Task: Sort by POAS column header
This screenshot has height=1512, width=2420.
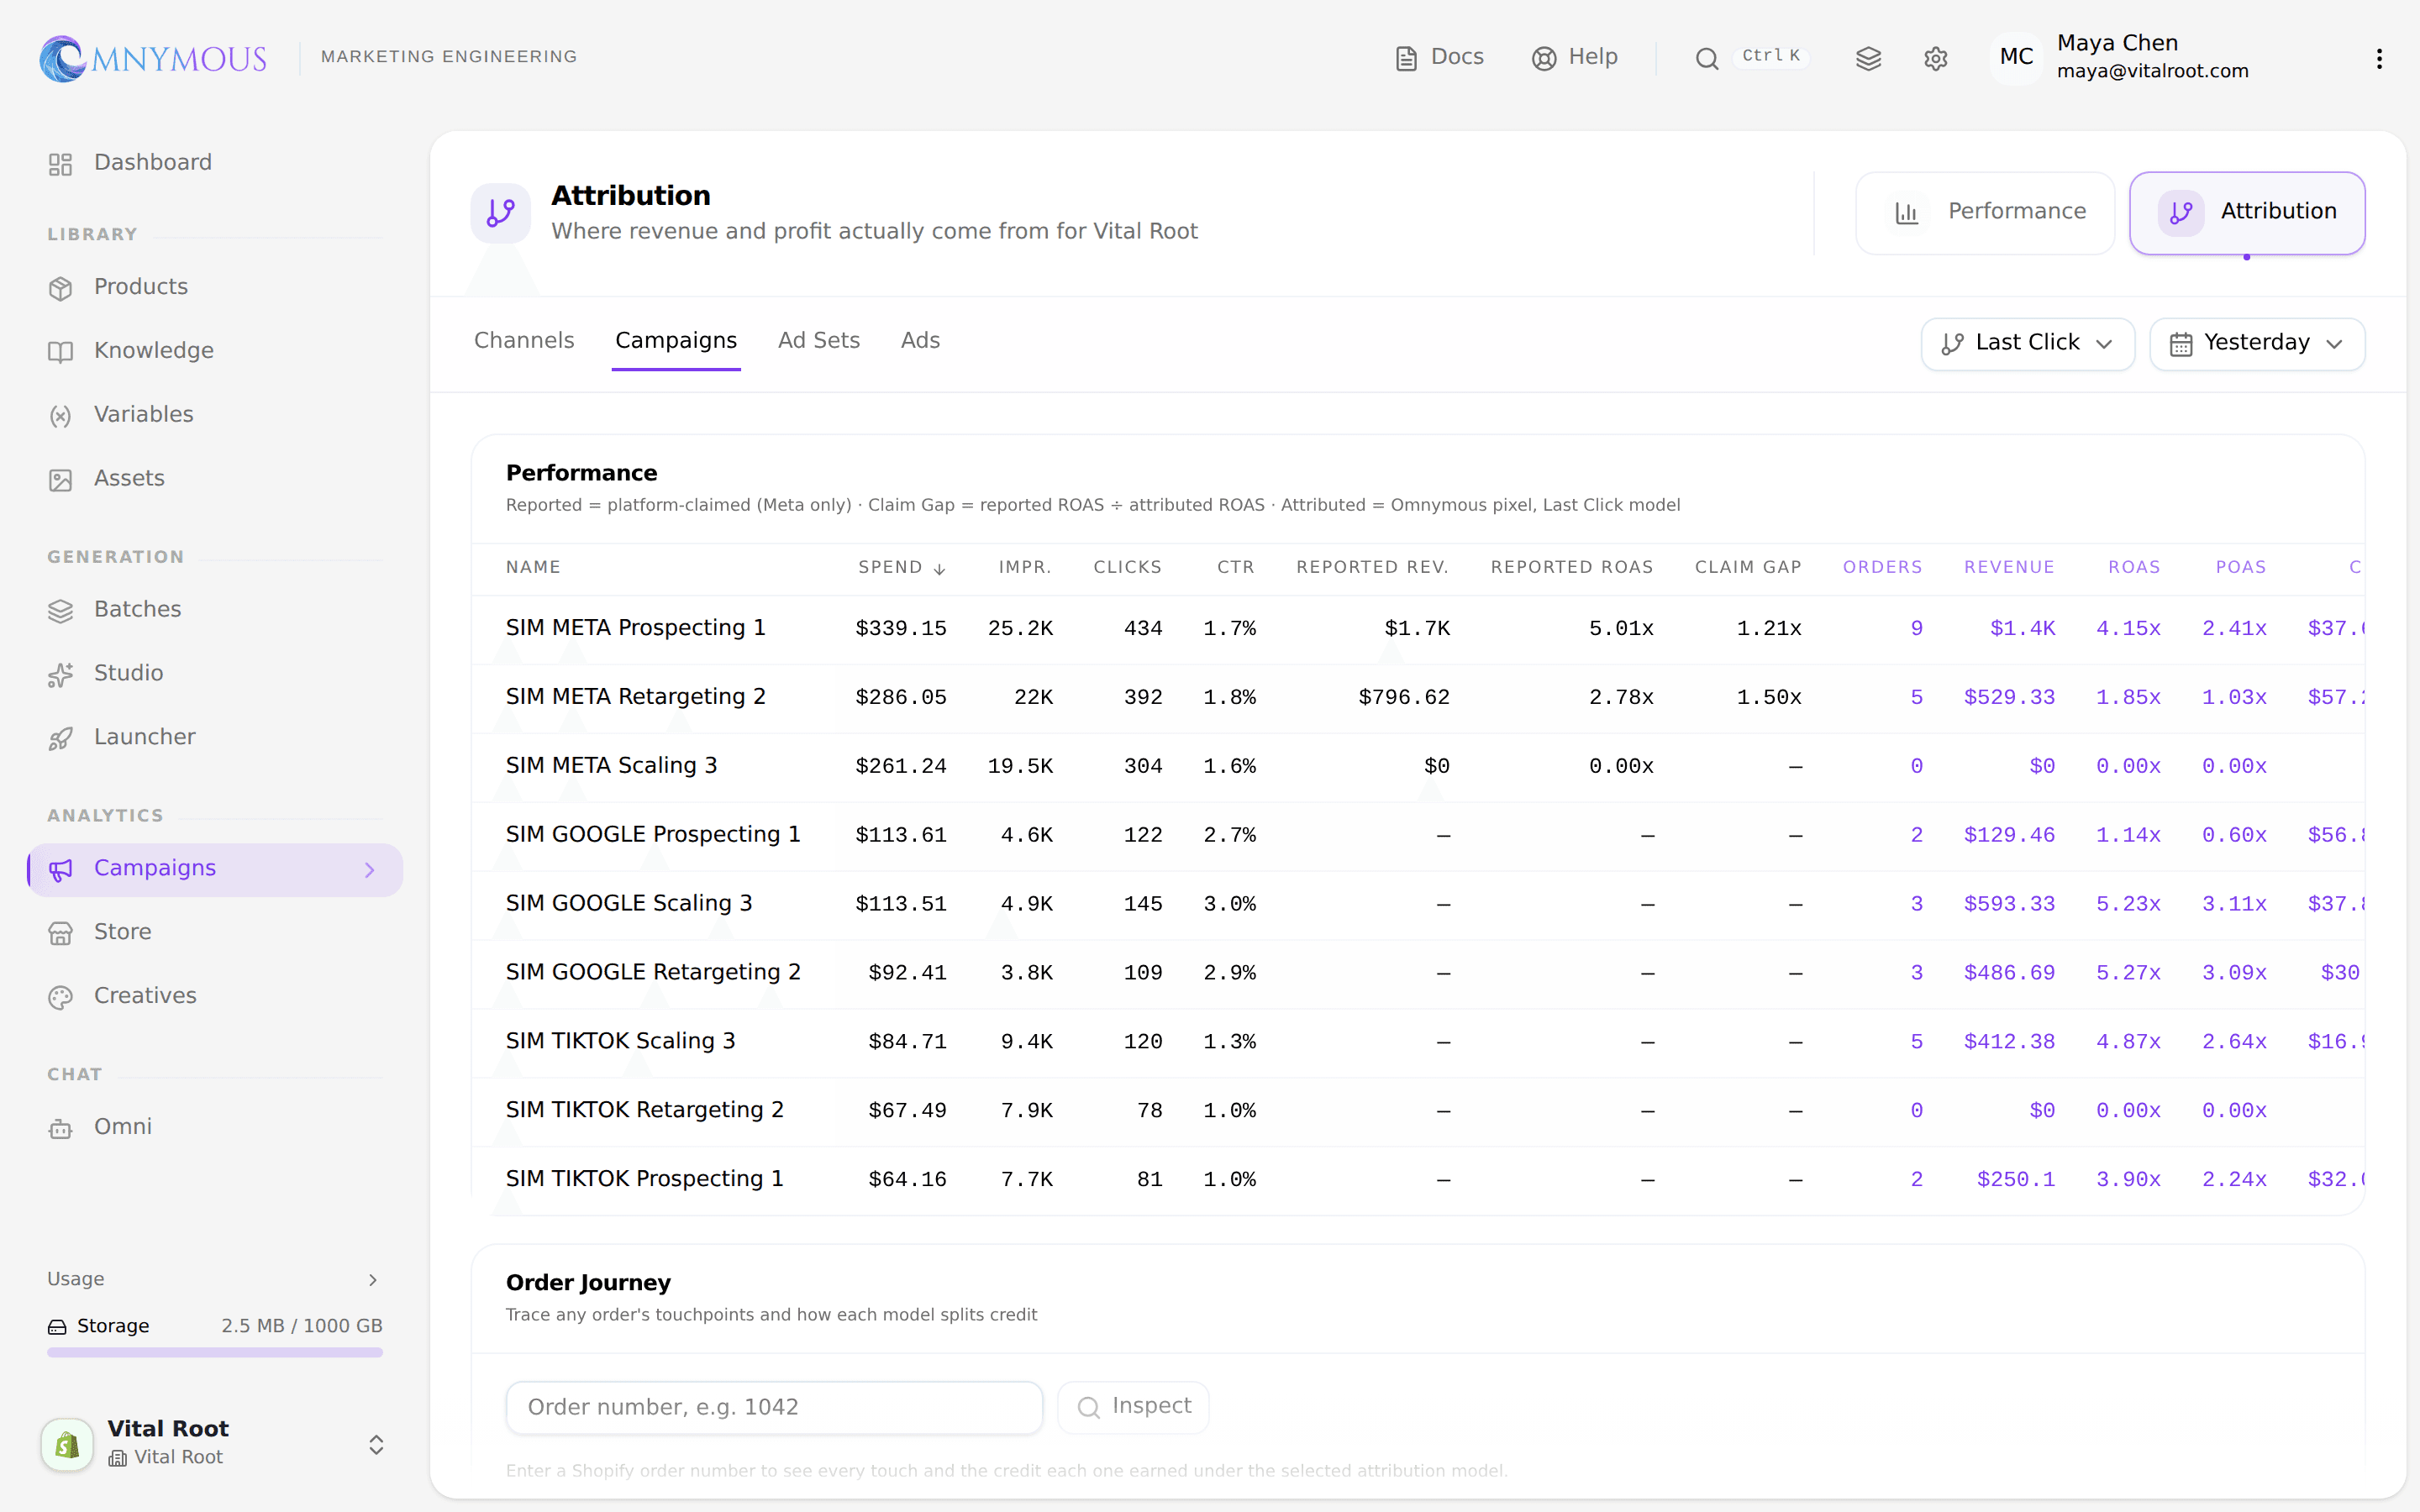Action: [2240, 568]
